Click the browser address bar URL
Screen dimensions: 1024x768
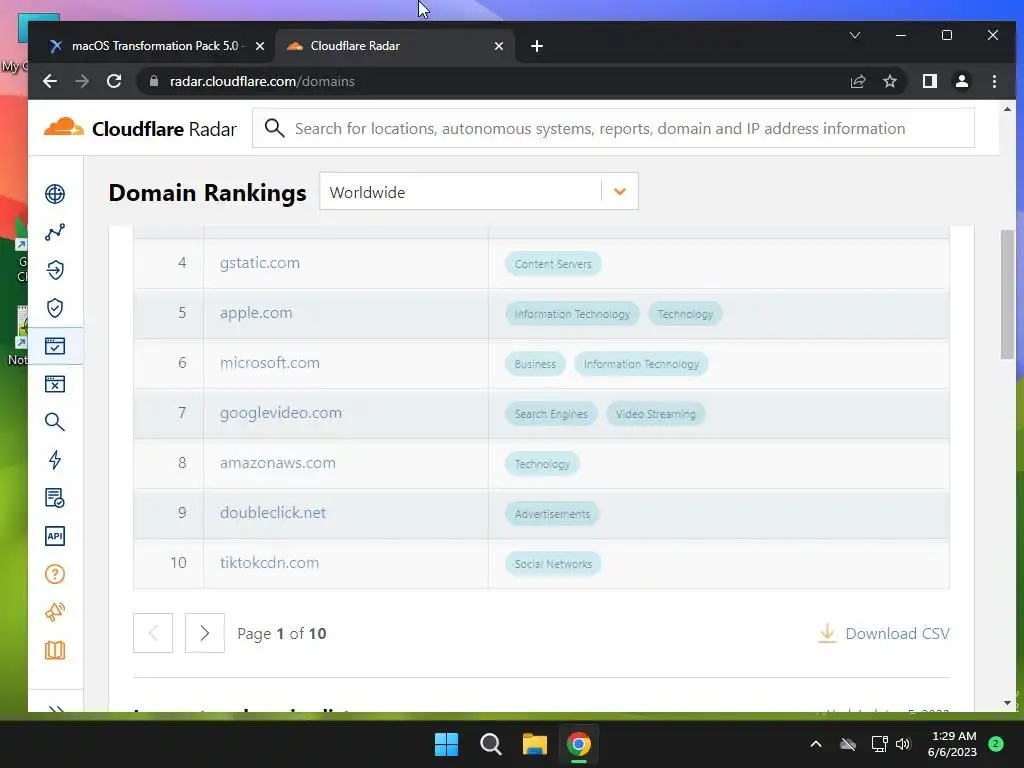(262, 82)
